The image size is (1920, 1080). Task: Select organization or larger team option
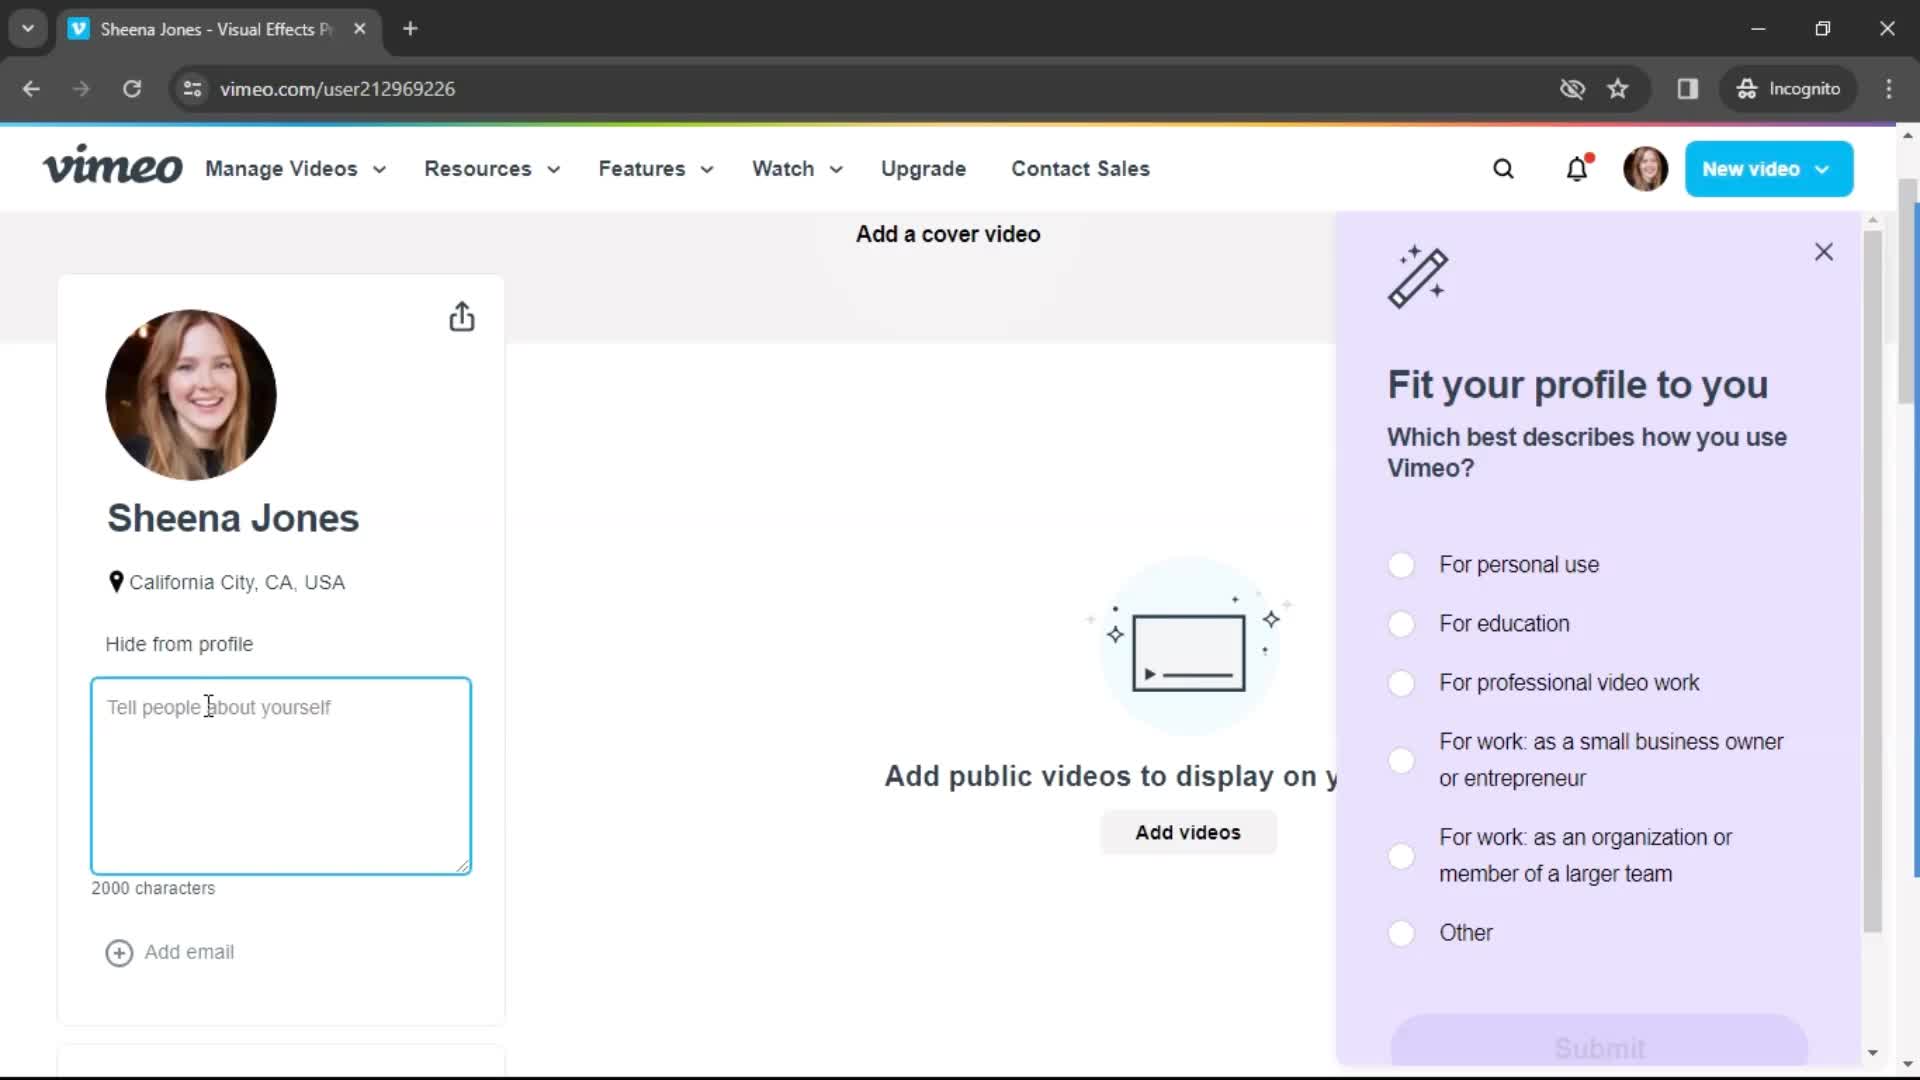pos(1401,856)
